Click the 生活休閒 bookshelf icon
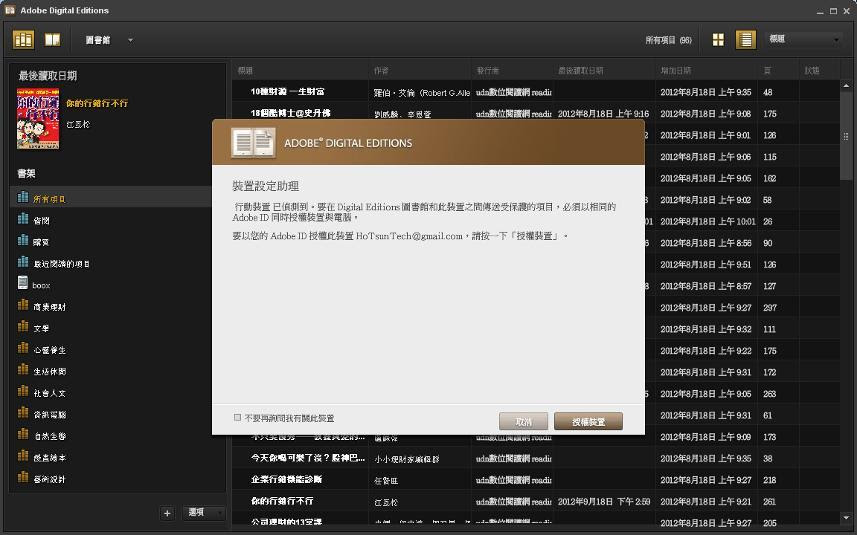The width and height of the screenshot is (857, 535). tap(23, 369)
